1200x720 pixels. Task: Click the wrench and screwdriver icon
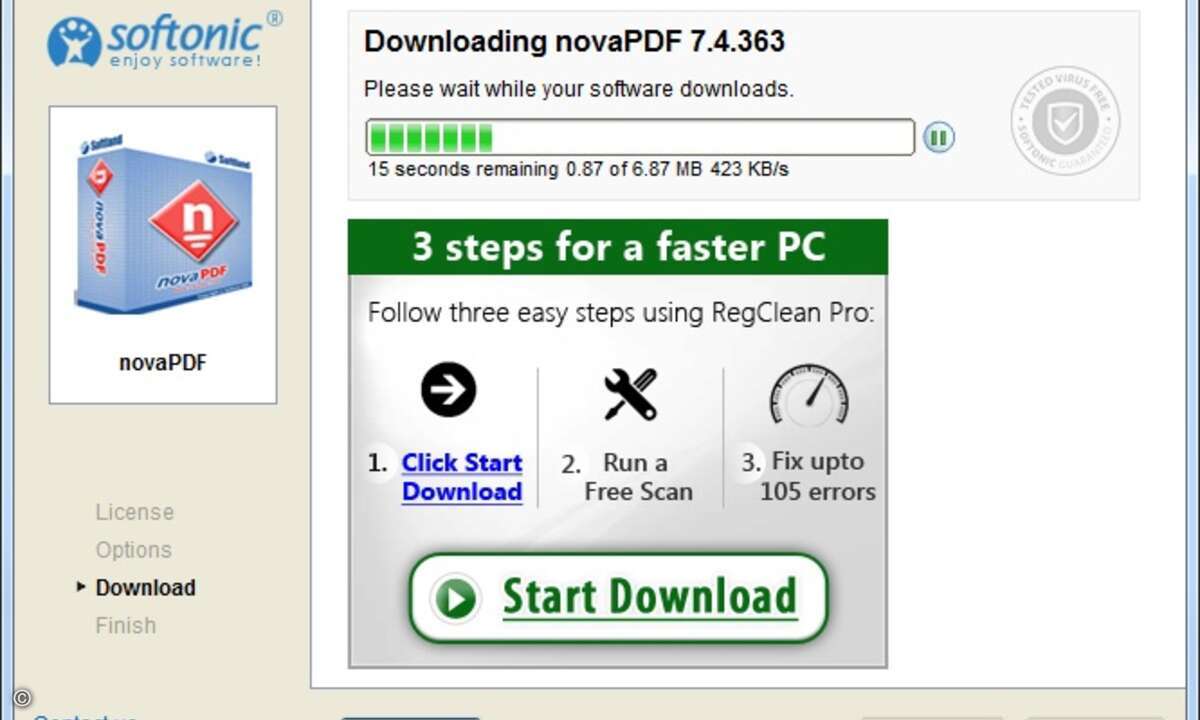point(631,393)
